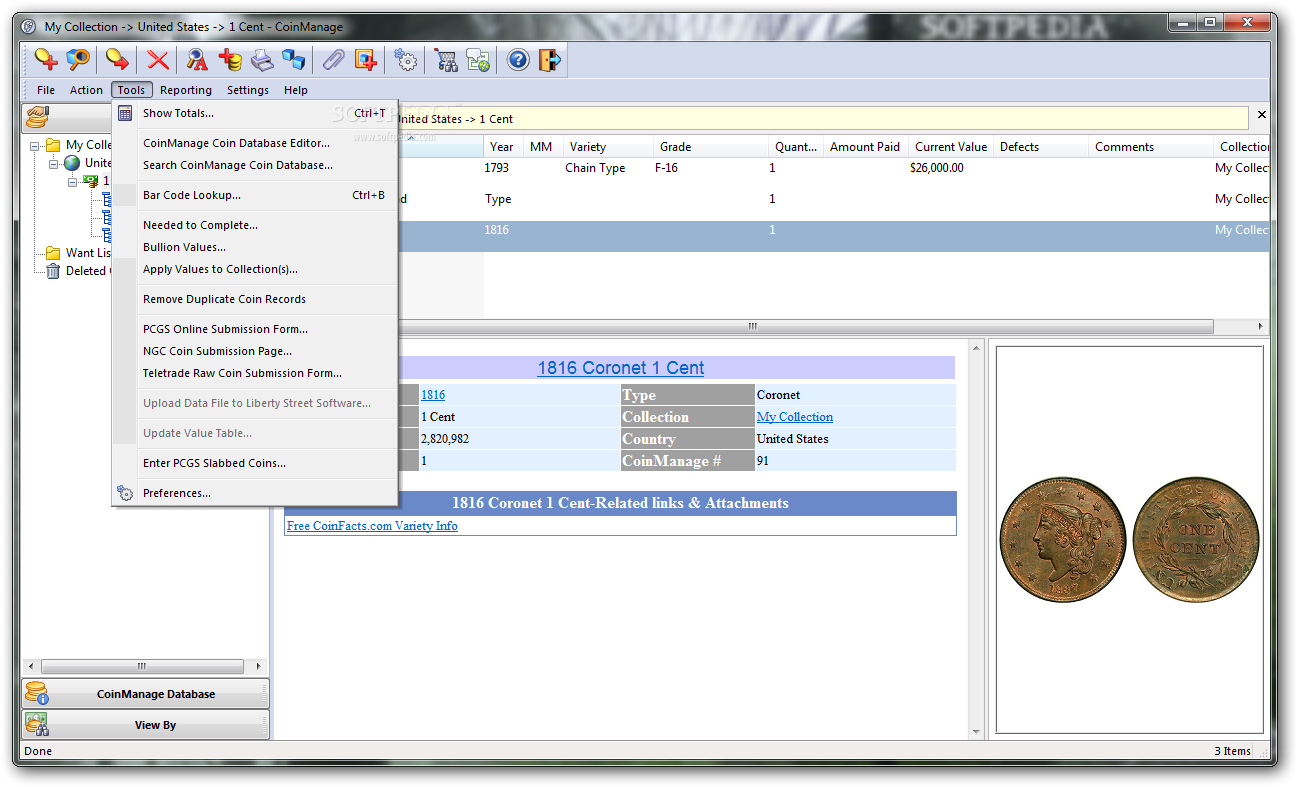Click the paperclip attachment icon
This screenshot has height=787, width=1298.
point(333,60)
